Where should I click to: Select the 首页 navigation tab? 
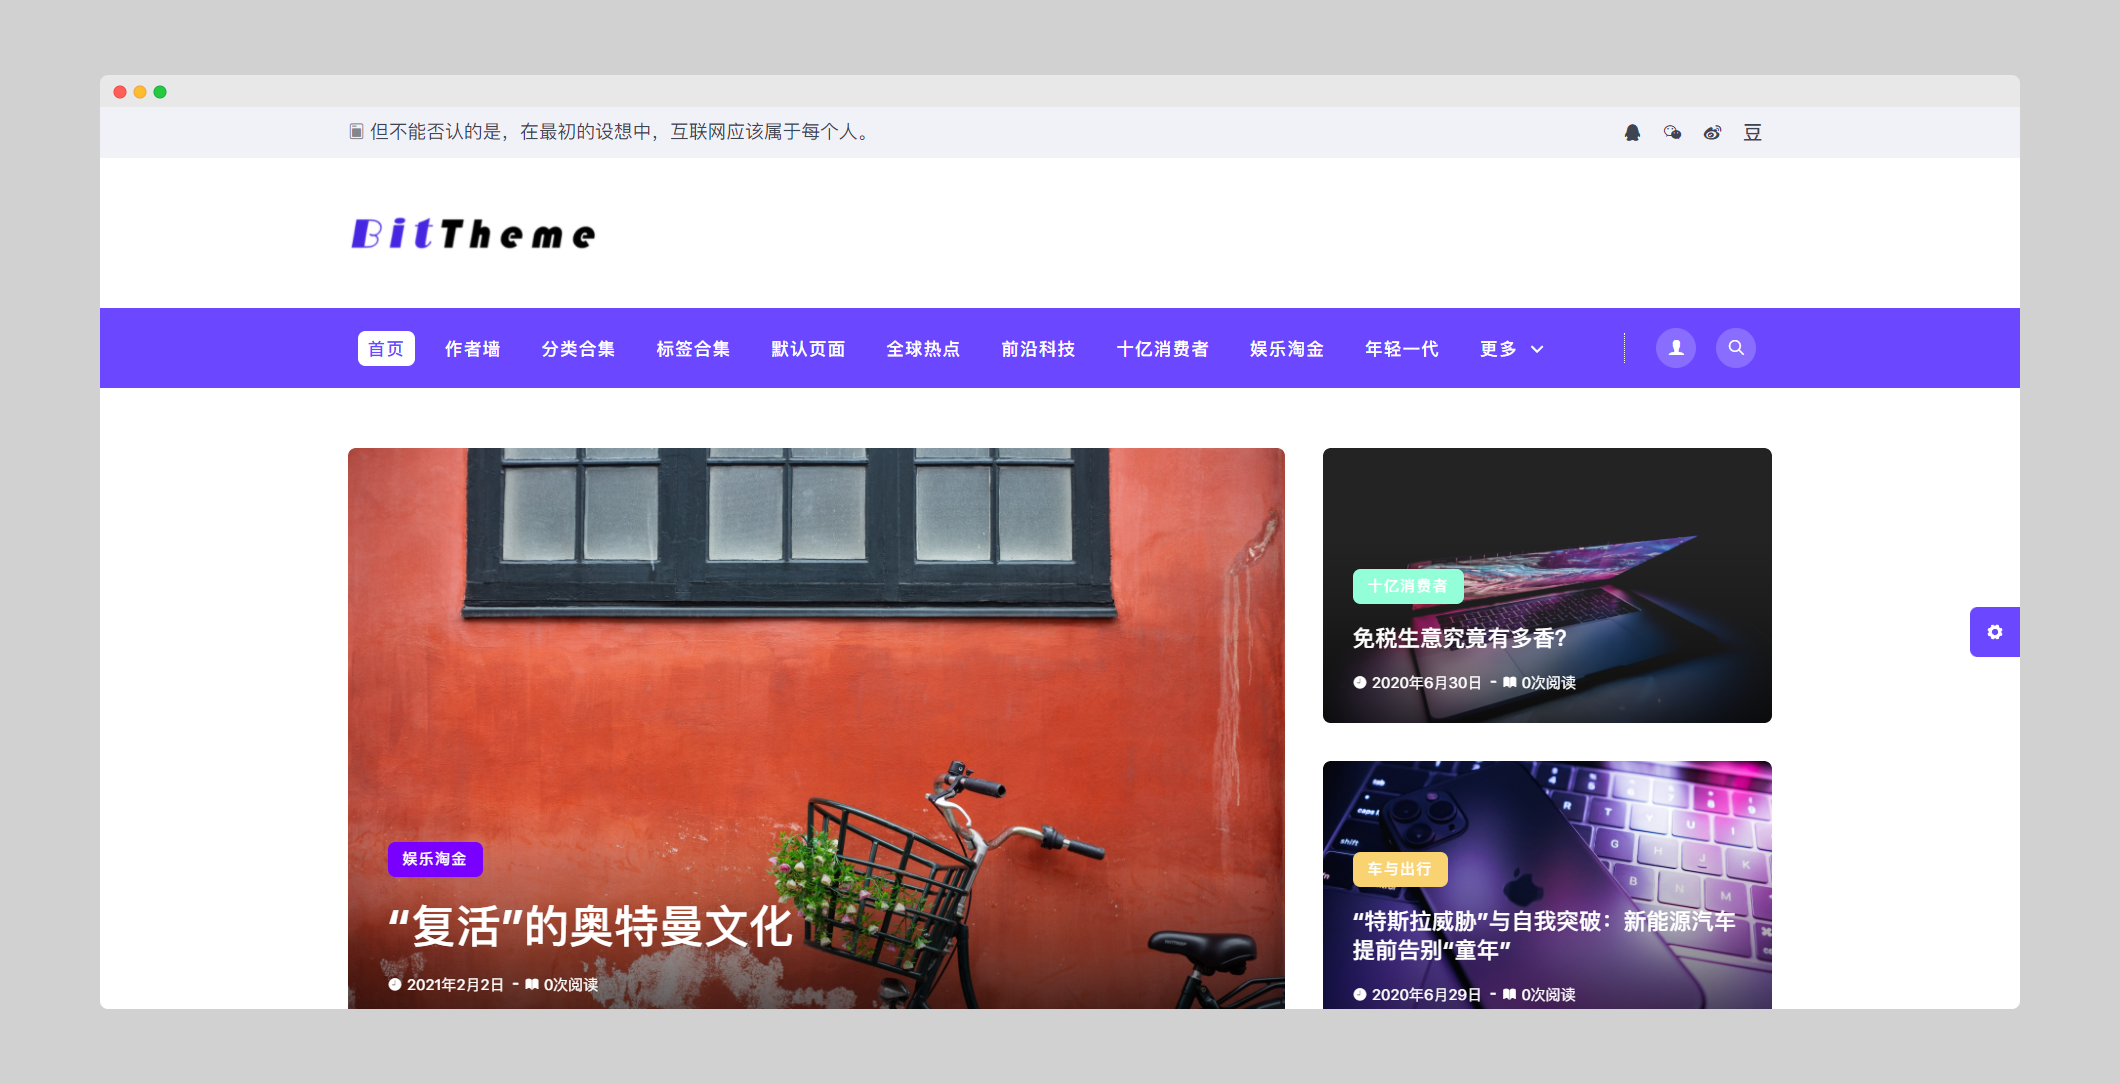386,349
